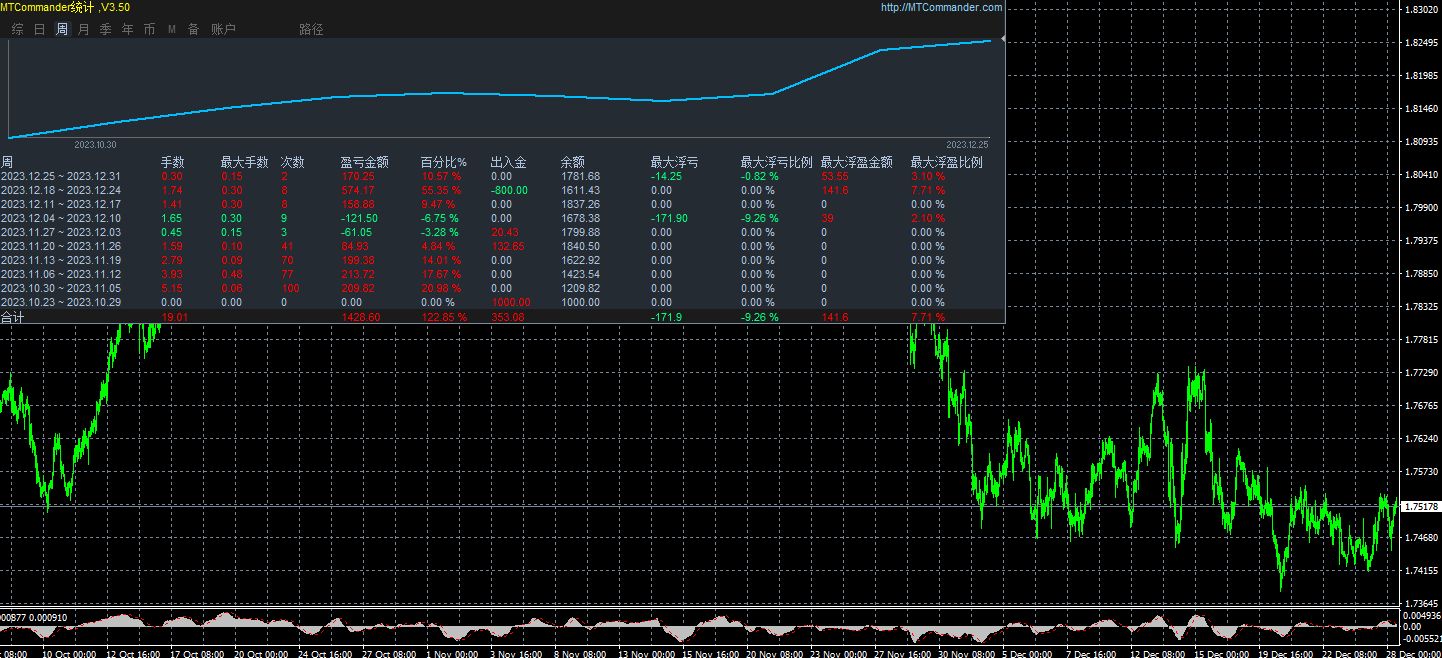
Task: Select the 周 weekly tab
Action: tap(62, 29)
